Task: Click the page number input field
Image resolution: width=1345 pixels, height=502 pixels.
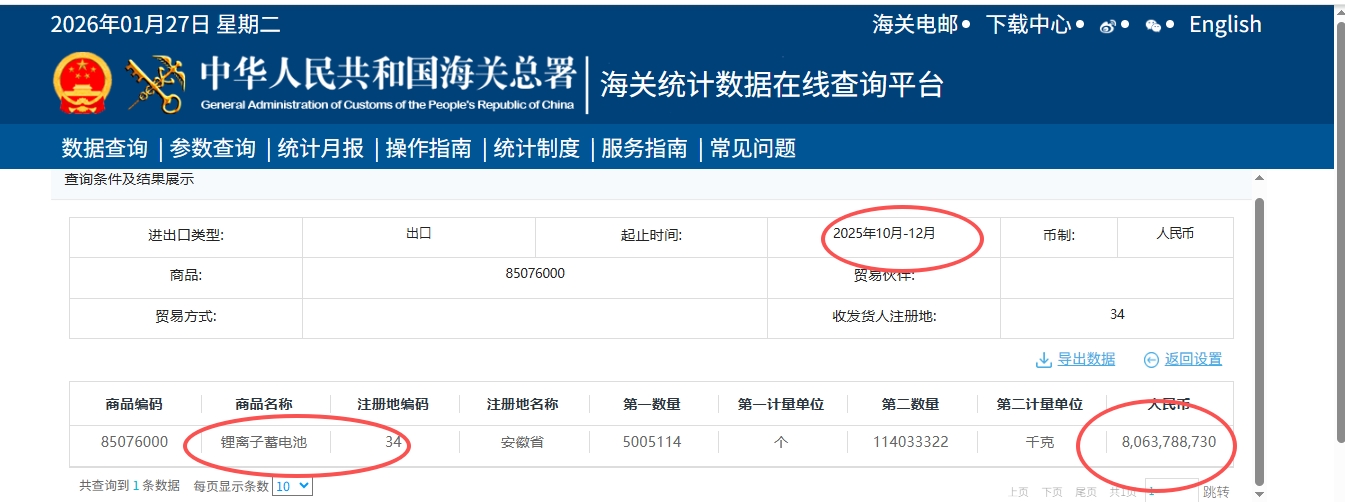Action: click(x=1172, y=491)
